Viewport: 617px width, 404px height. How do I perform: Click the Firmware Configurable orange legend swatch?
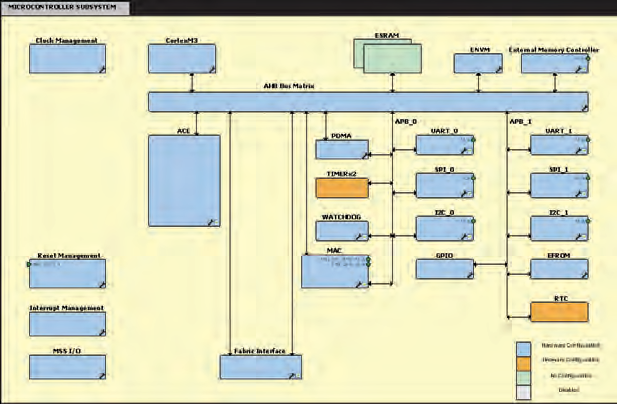click(x=523, y=360)
